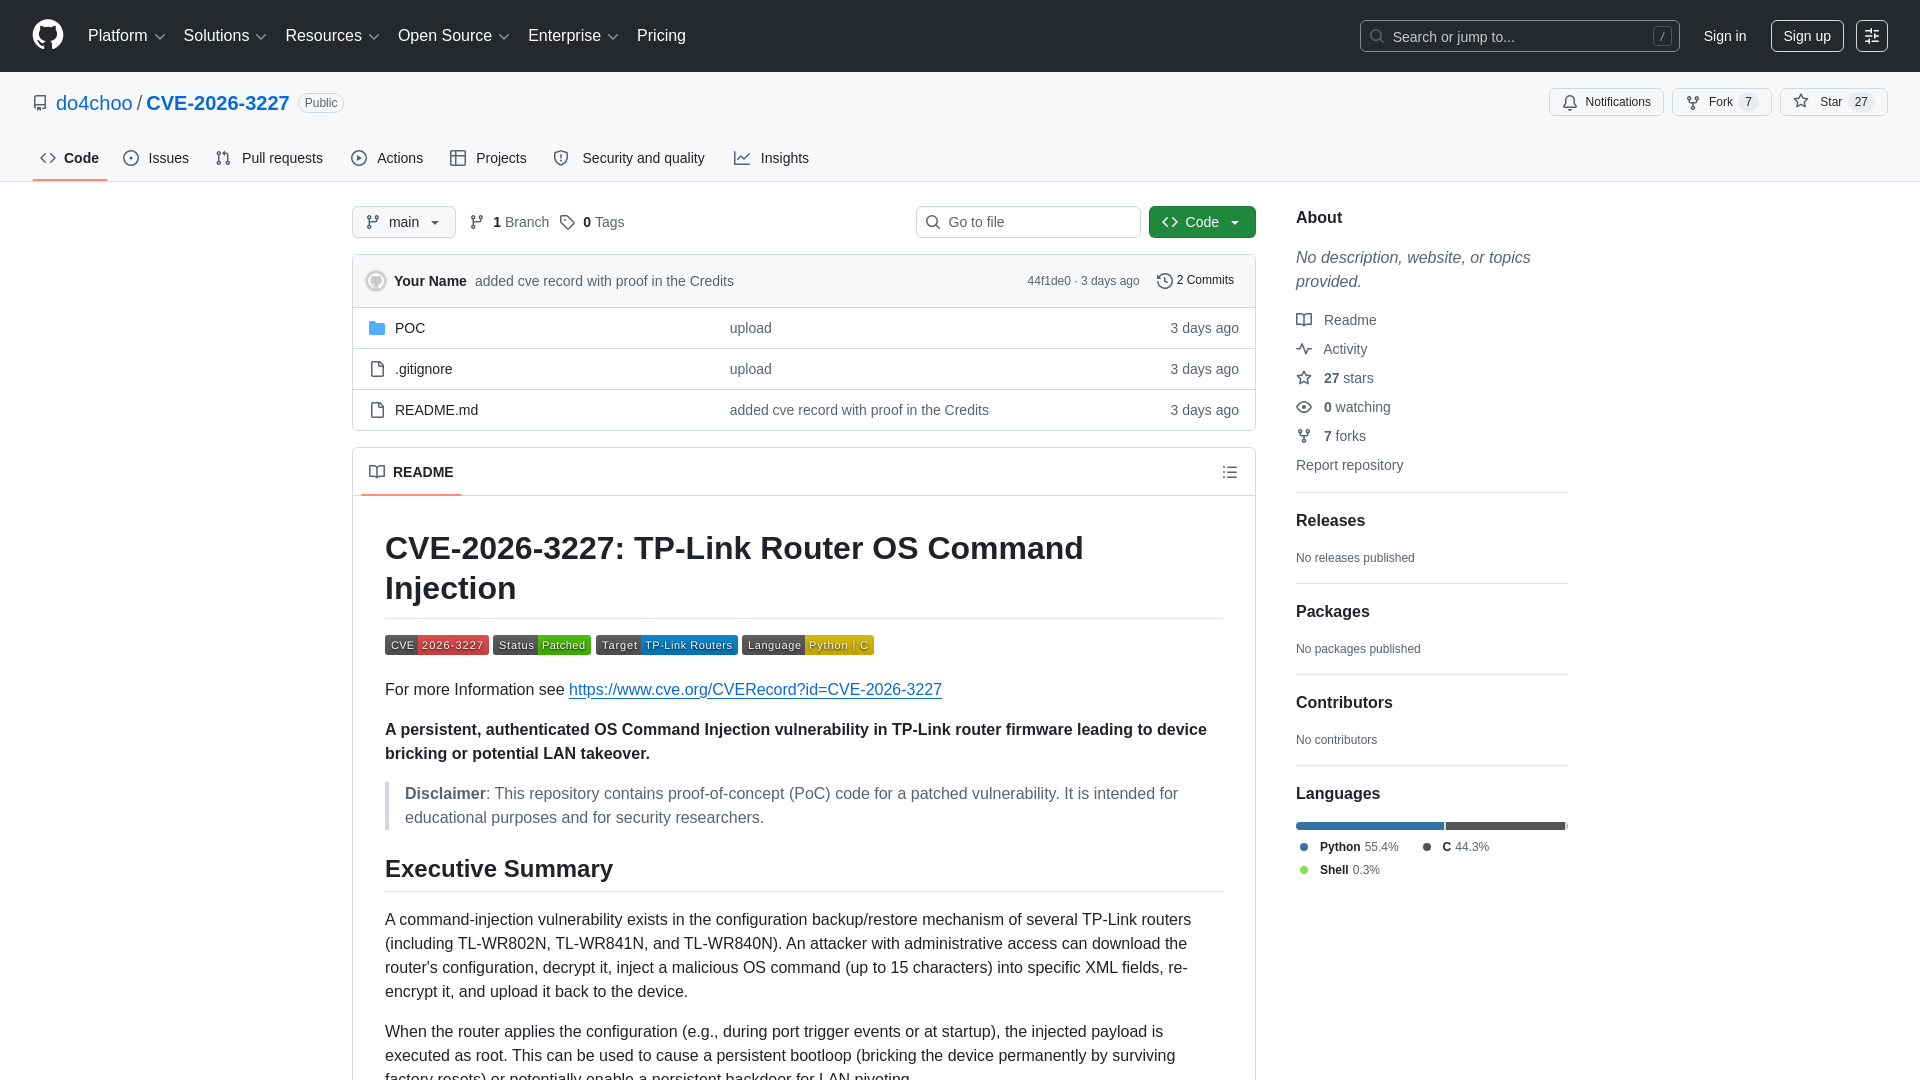Open the Pull requests tab
Viewport: 1920px width, 1080px height.
(269, 158)
